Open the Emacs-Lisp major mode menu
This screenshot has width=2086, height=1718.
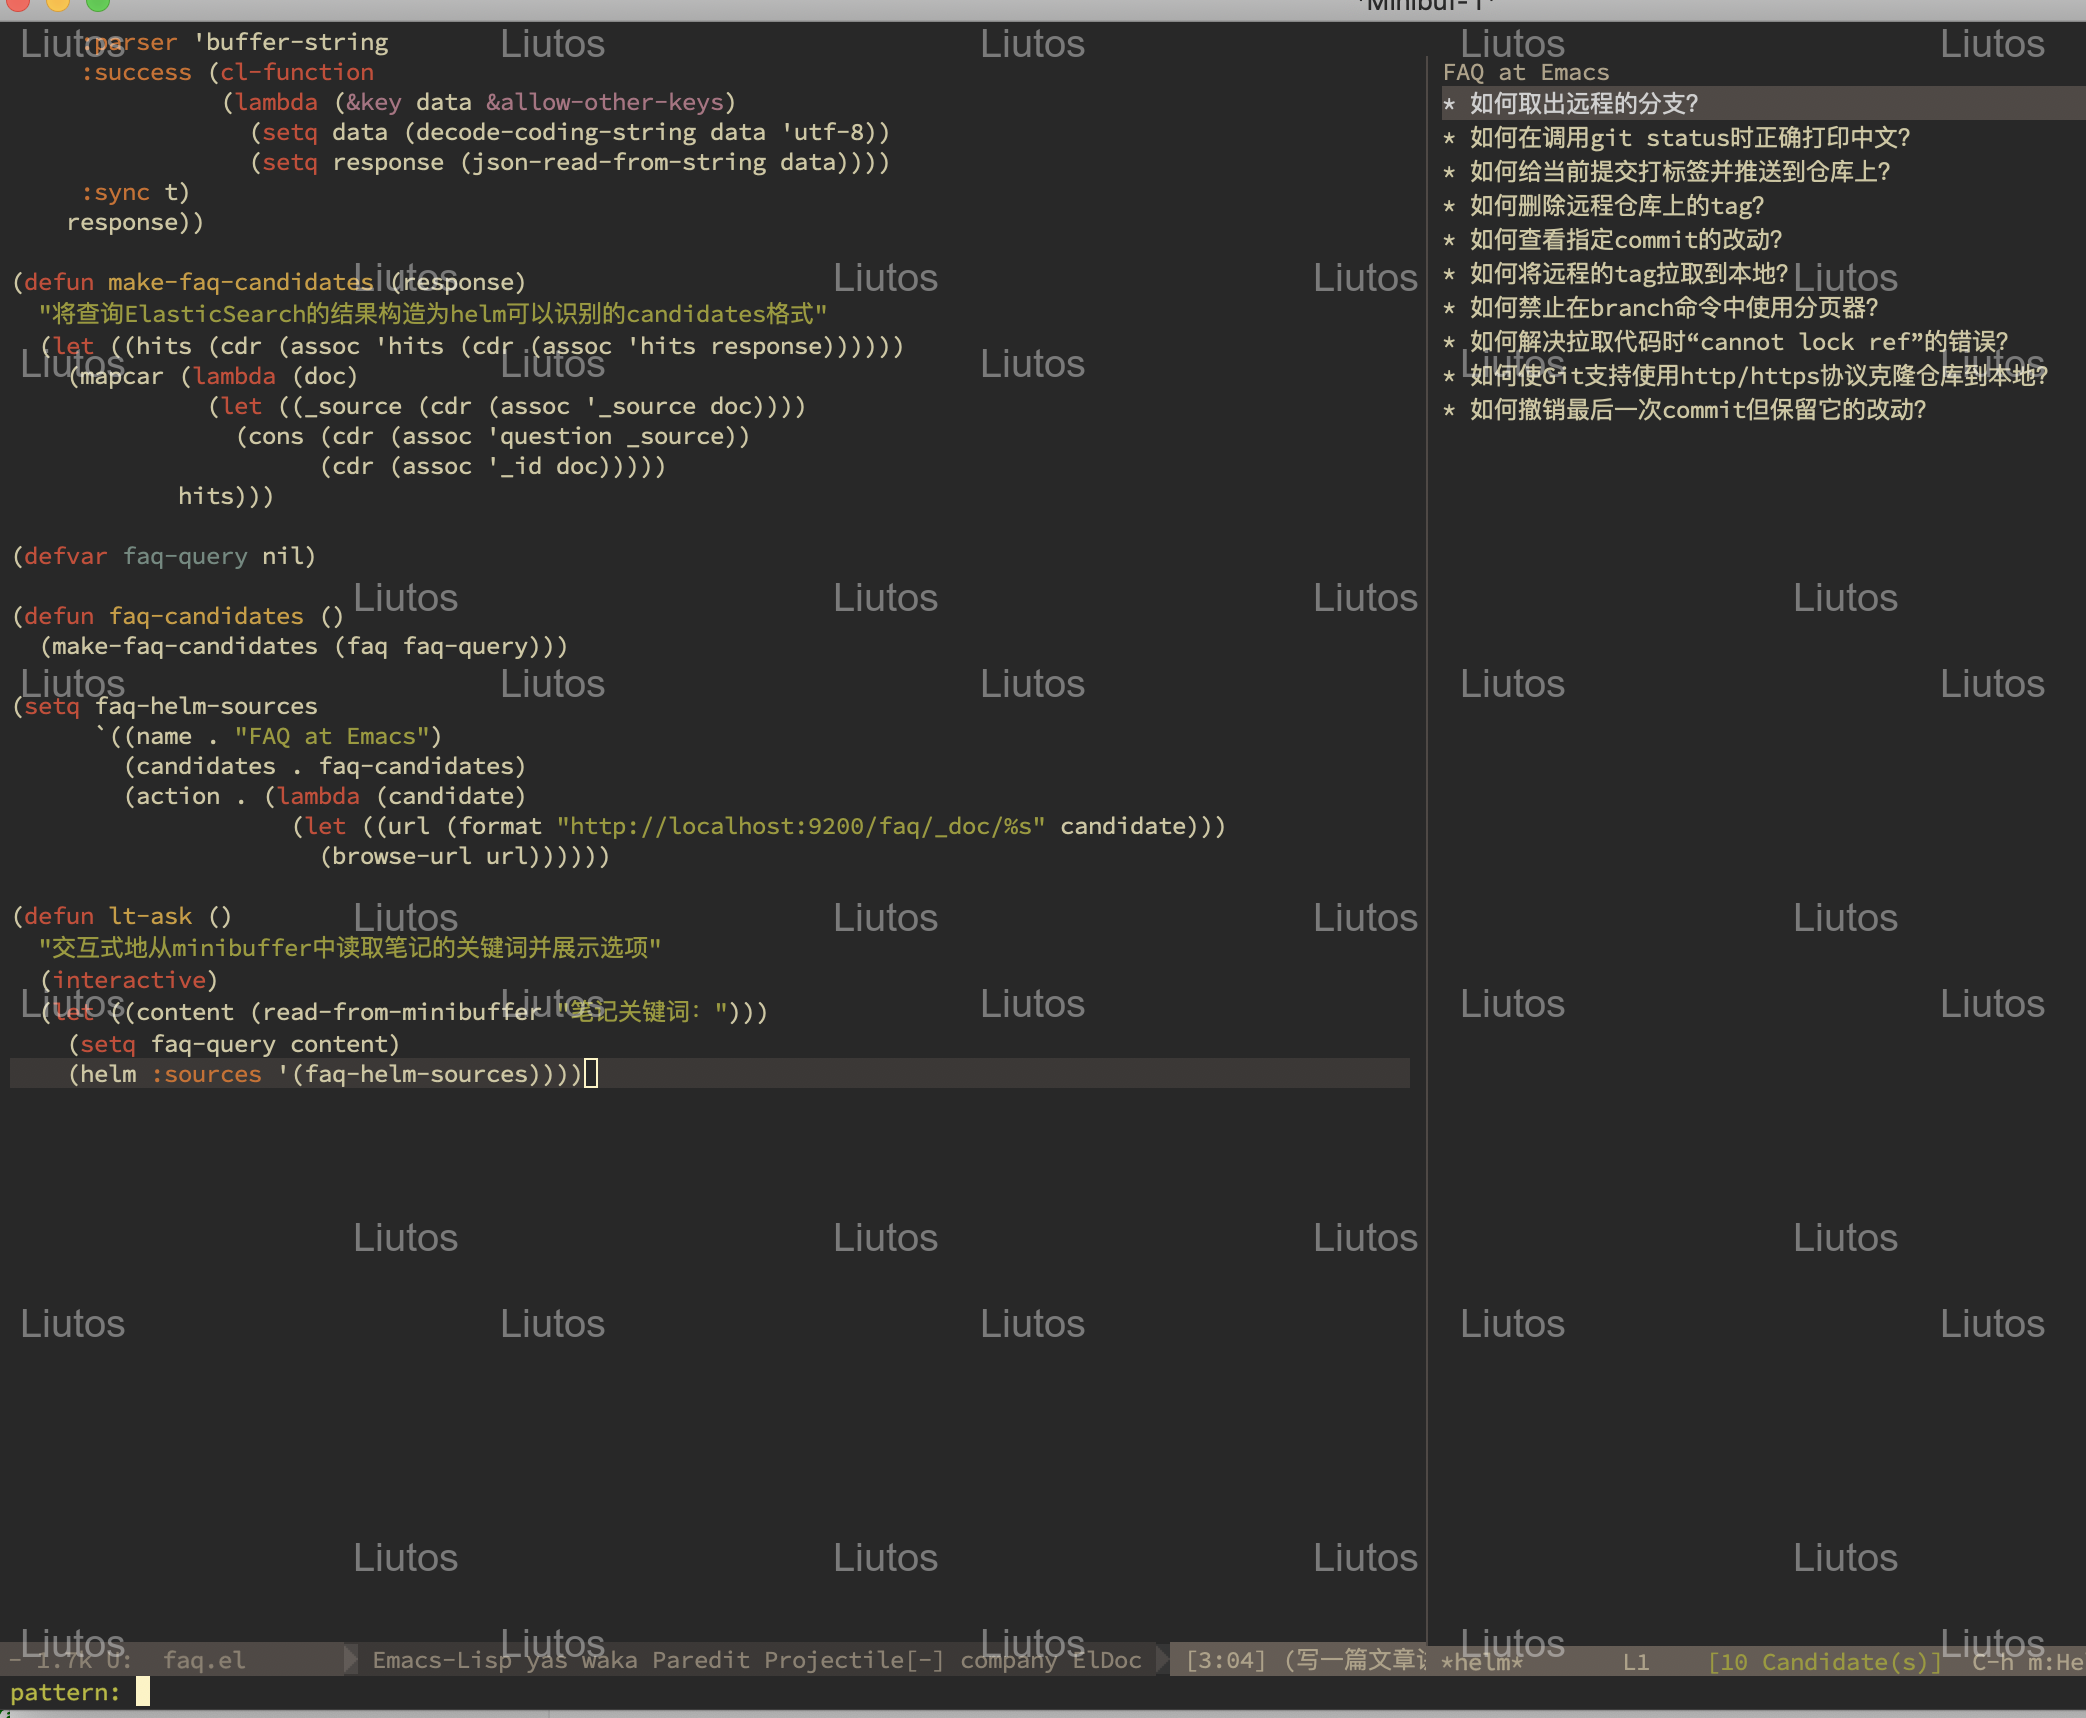pos(441,1660)
